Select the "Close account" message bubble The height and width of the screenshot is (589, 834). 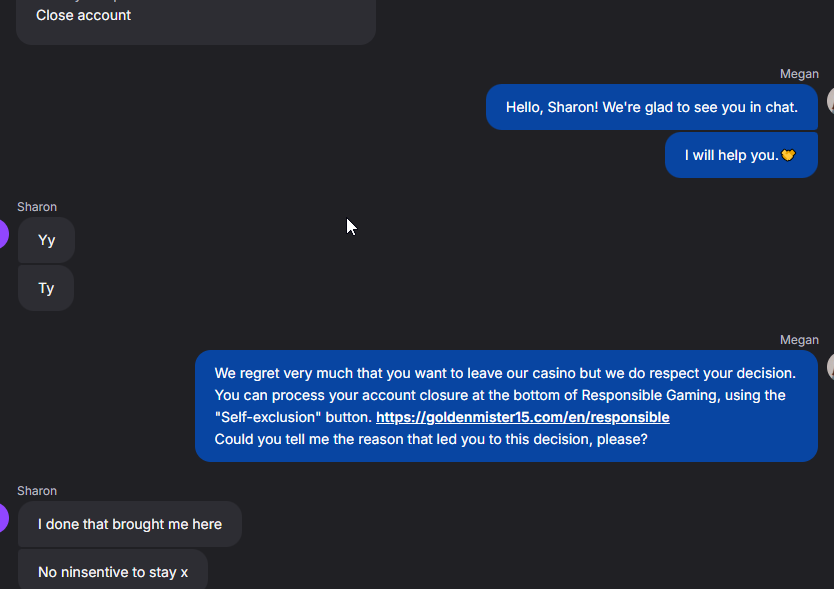coord(196,21)
